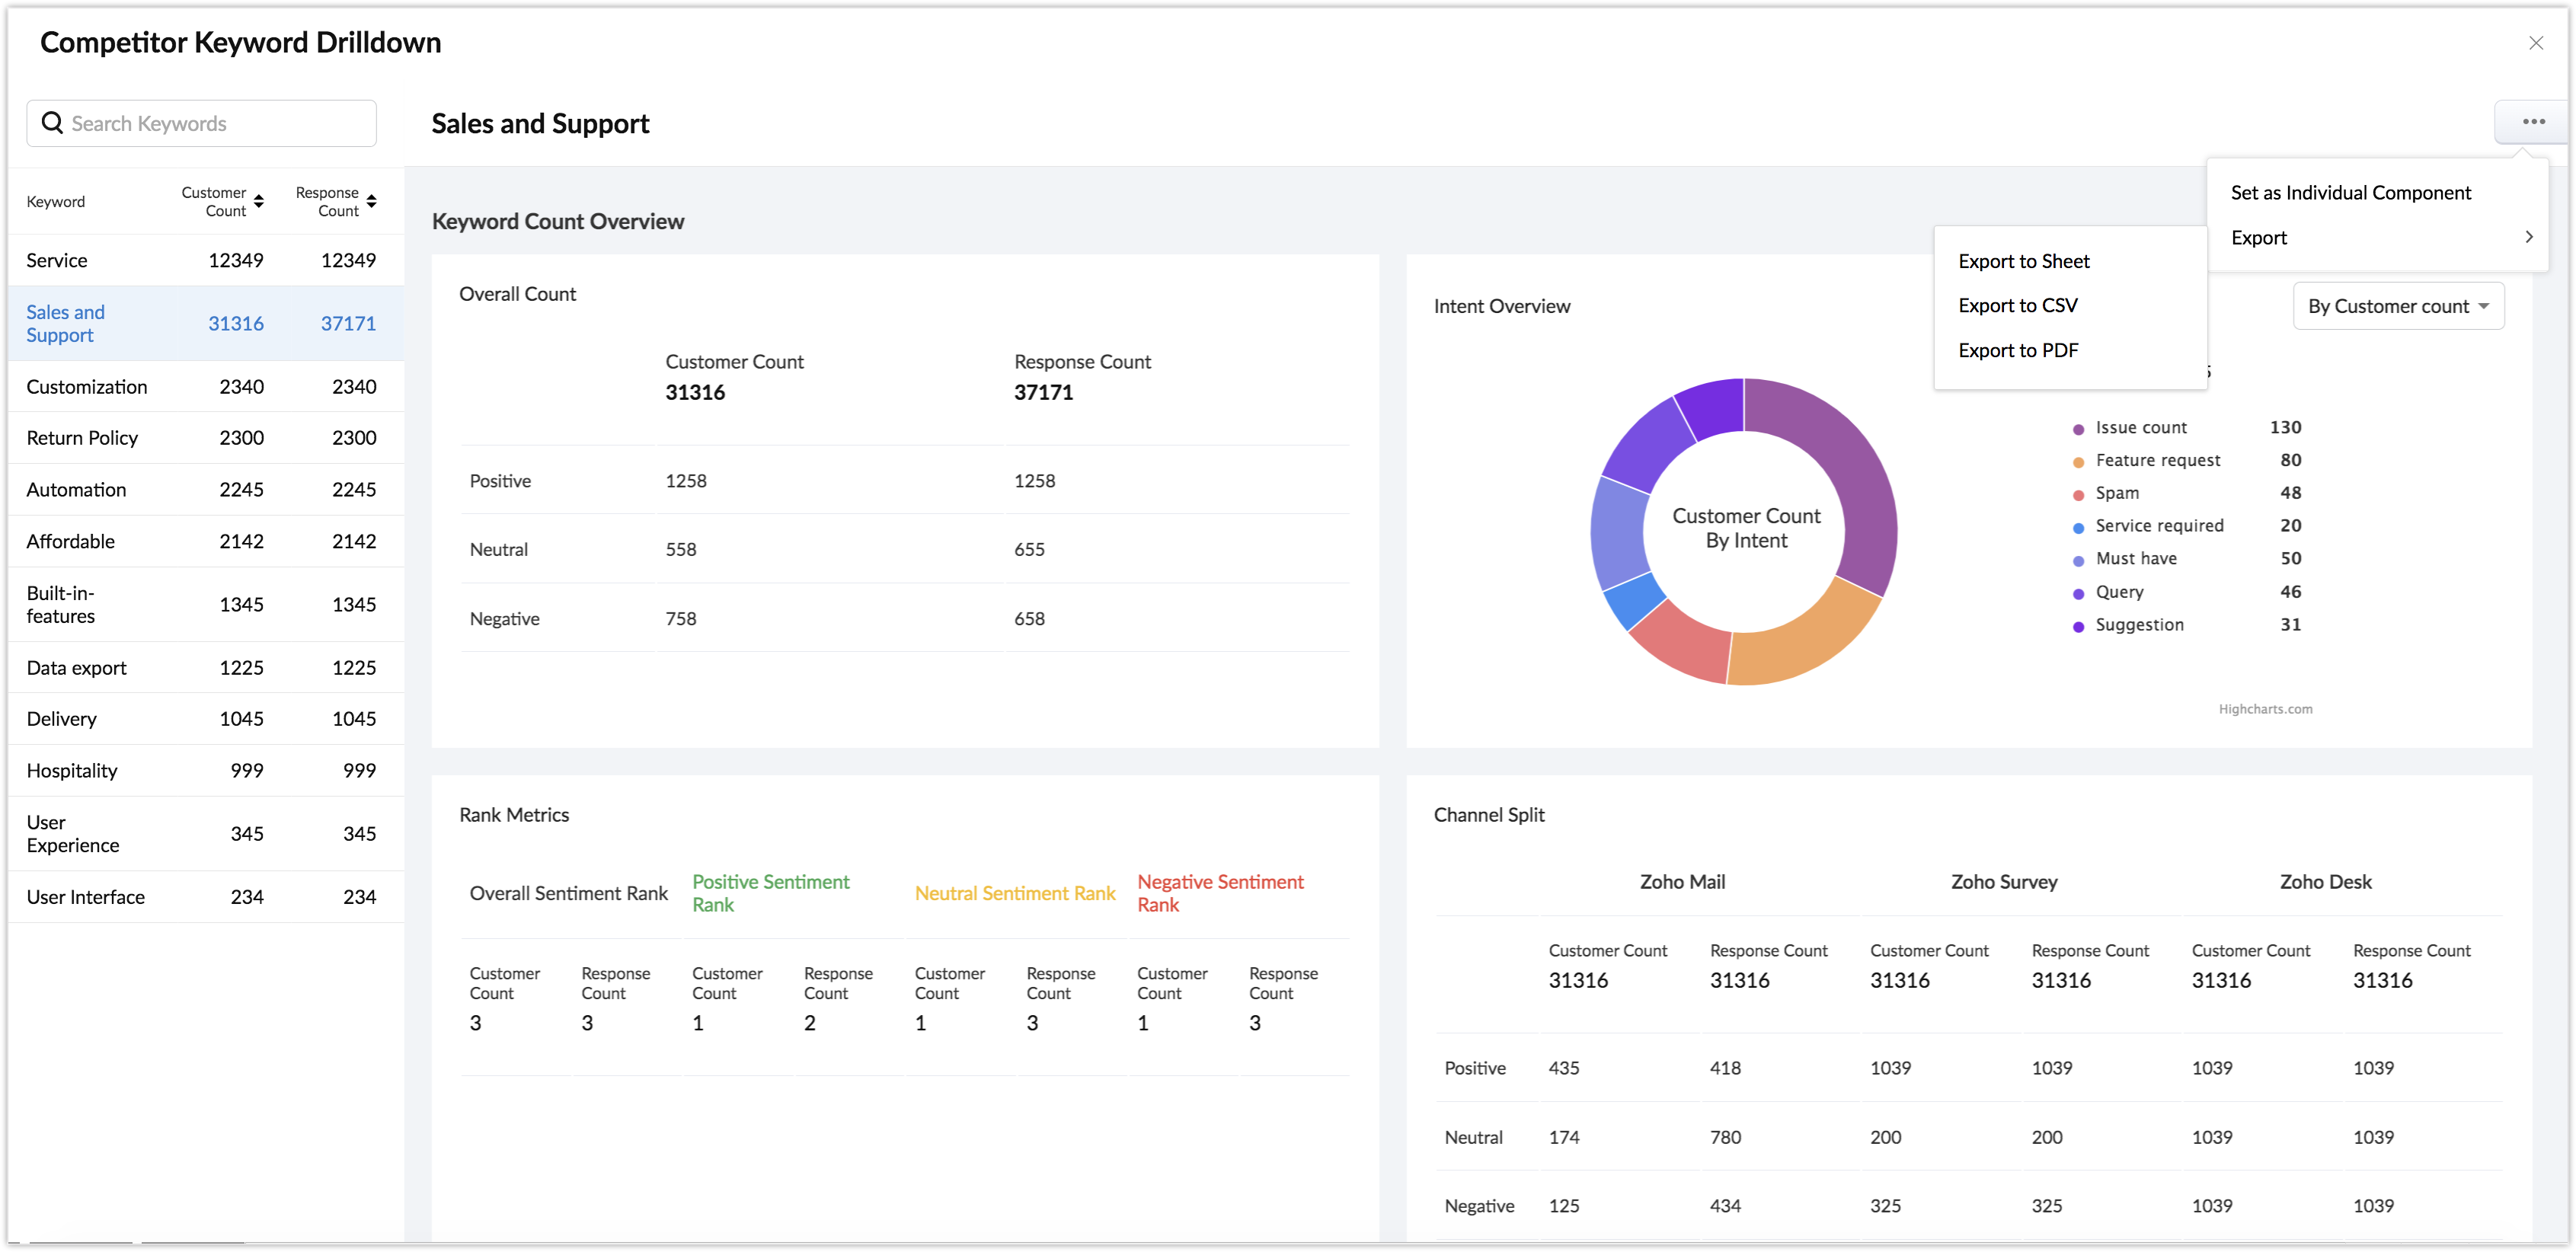Toggle Issue count legend dot
This screenshot has width=2576, height=1252.
tap(2078, 429)
